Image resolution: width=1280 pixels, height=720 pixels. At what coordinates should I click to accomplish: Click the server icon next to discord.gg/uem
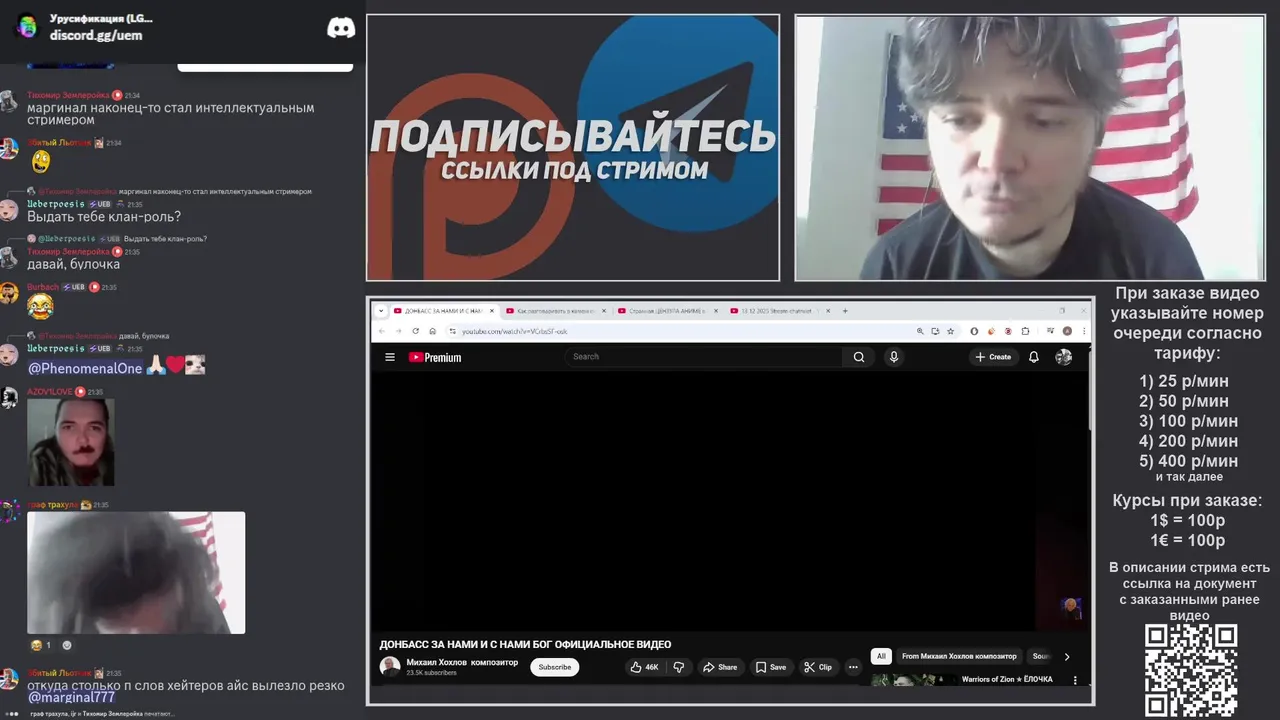27,27
